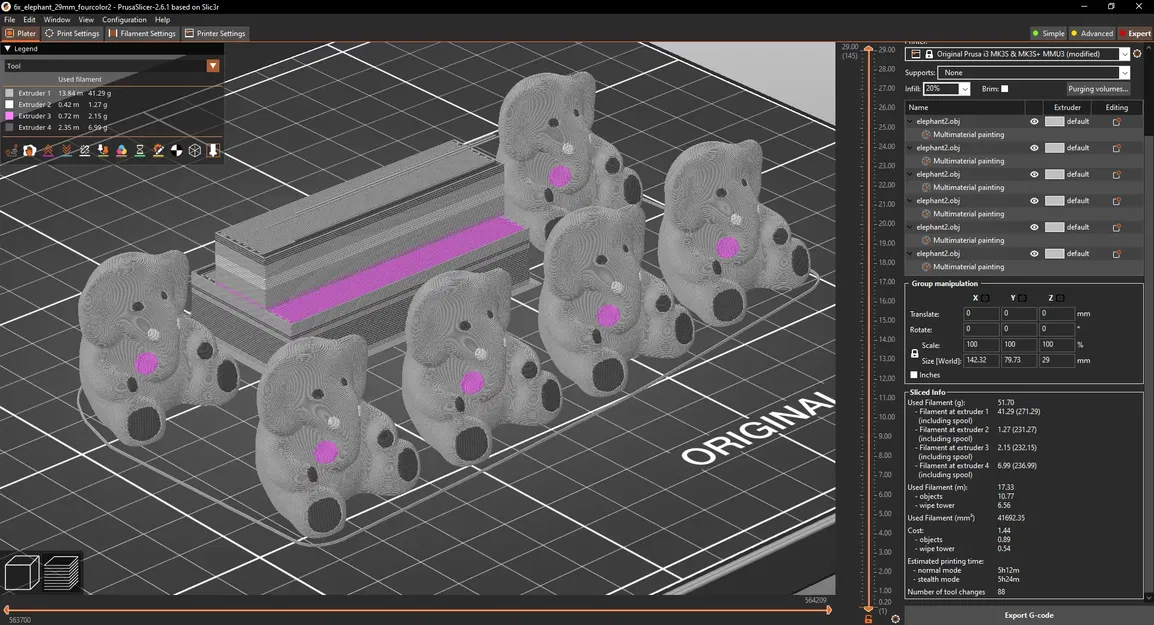Screen dimensions: 1154x625
Task: Click extruder color swatch of first elephant2.obj
Action: 1055,121
